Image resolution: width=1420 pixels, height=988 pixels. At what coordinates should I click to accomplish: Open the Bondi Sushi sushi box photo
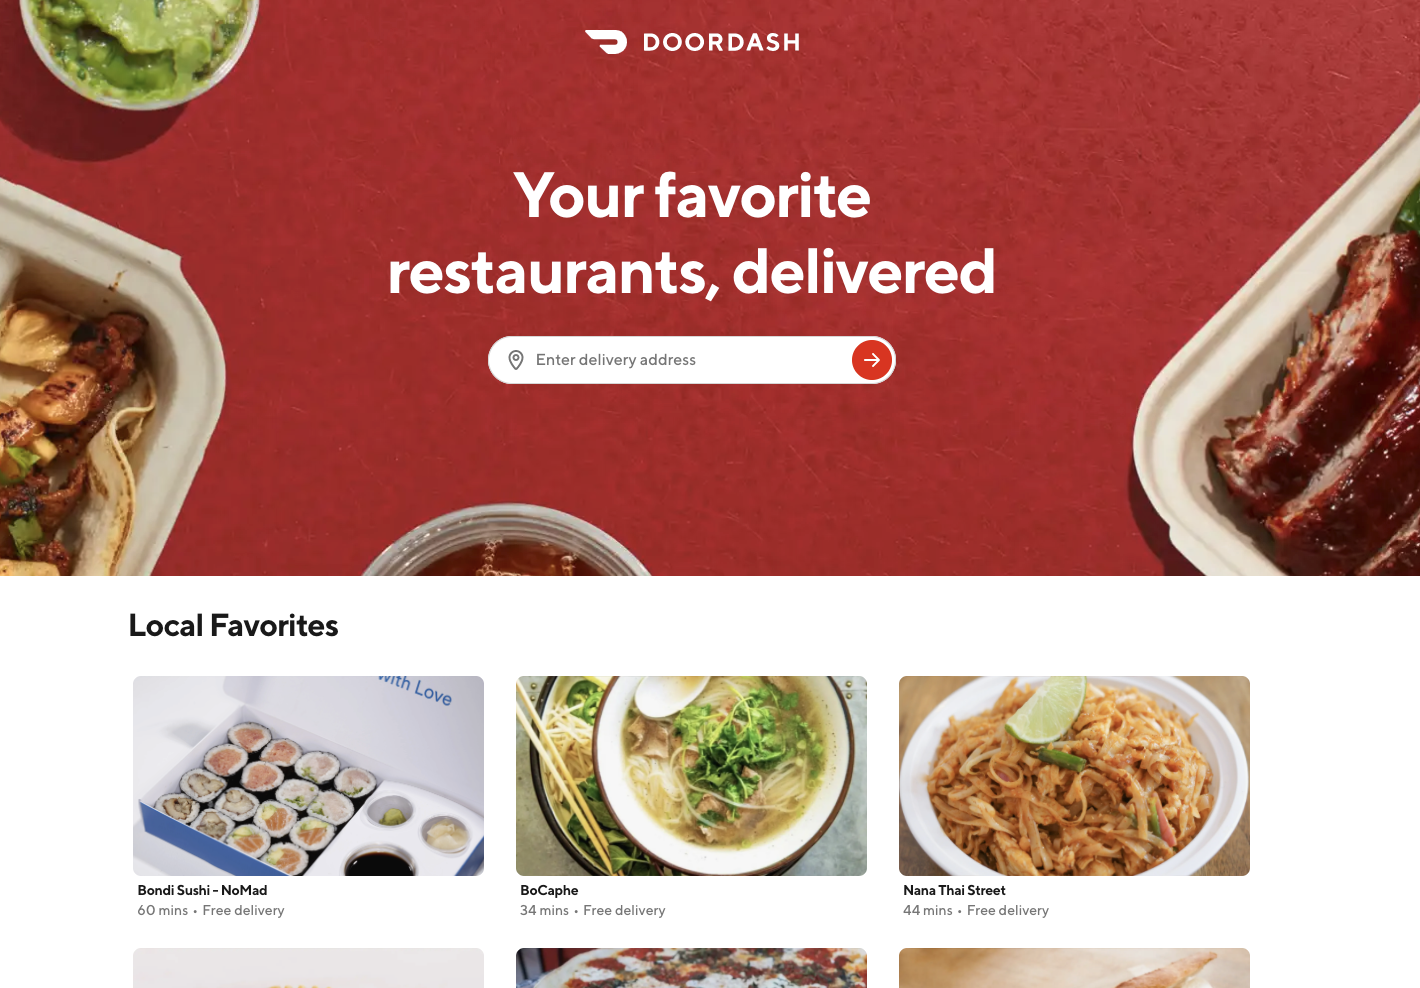coord(308,776)
